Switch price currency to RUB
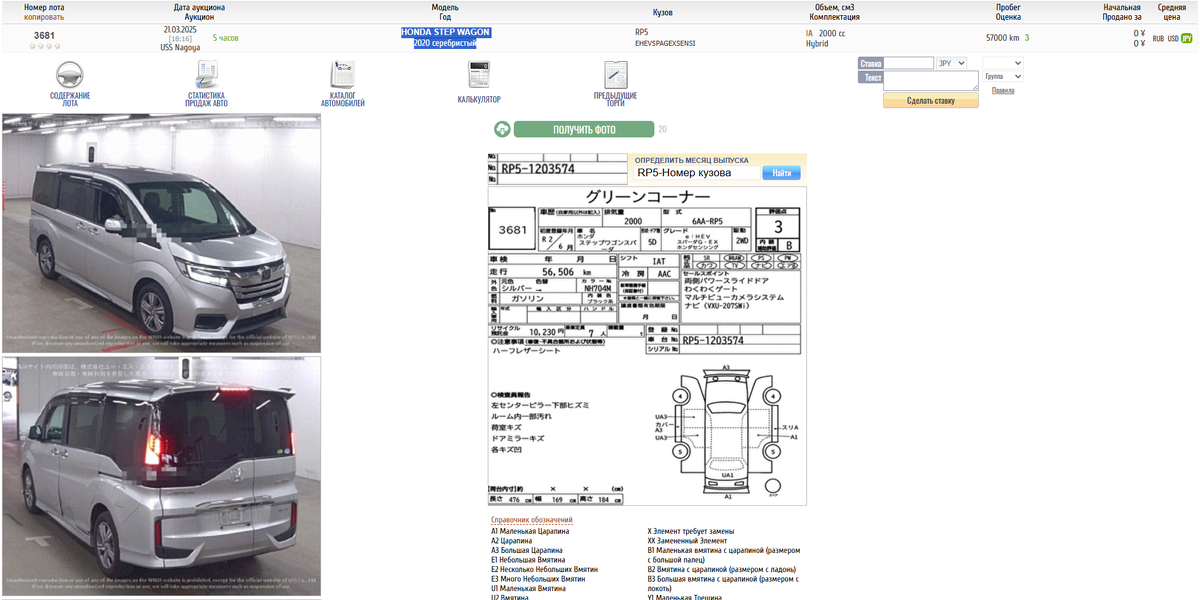 [1158, 38]
